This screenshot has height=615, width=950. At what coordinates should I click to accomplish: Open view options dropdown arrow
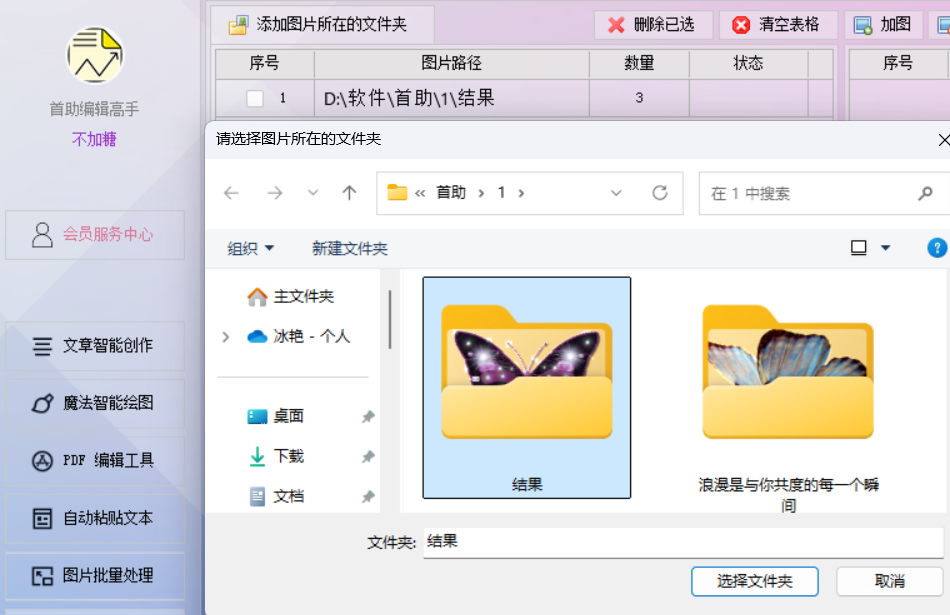tap(885, 248)
